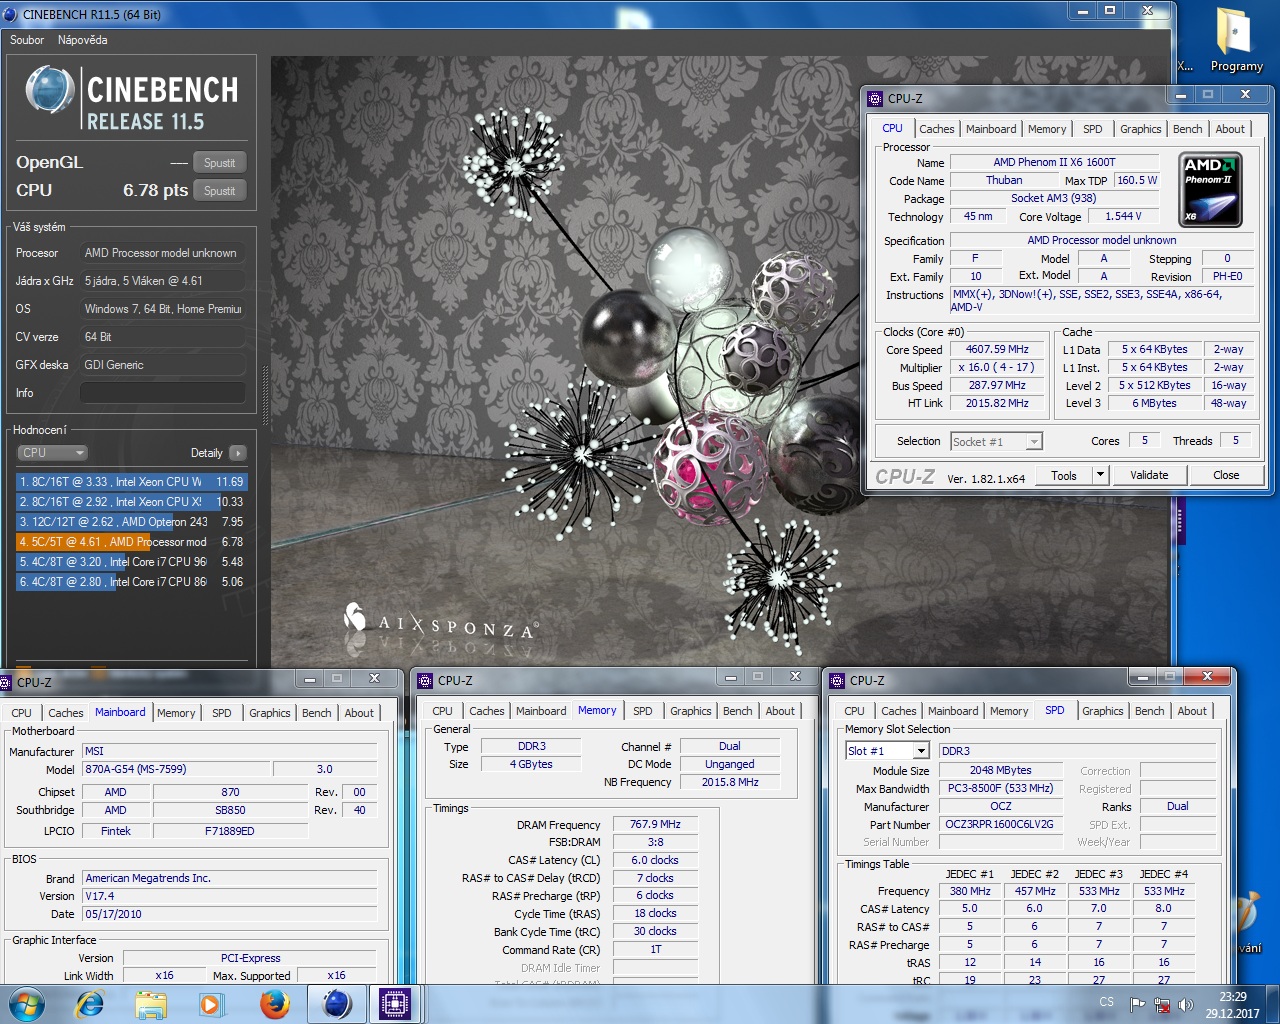The width and height of the screenshot is (1280, 1024).
Task: Open the Programy desktop folder
Action: point(1236,40)
